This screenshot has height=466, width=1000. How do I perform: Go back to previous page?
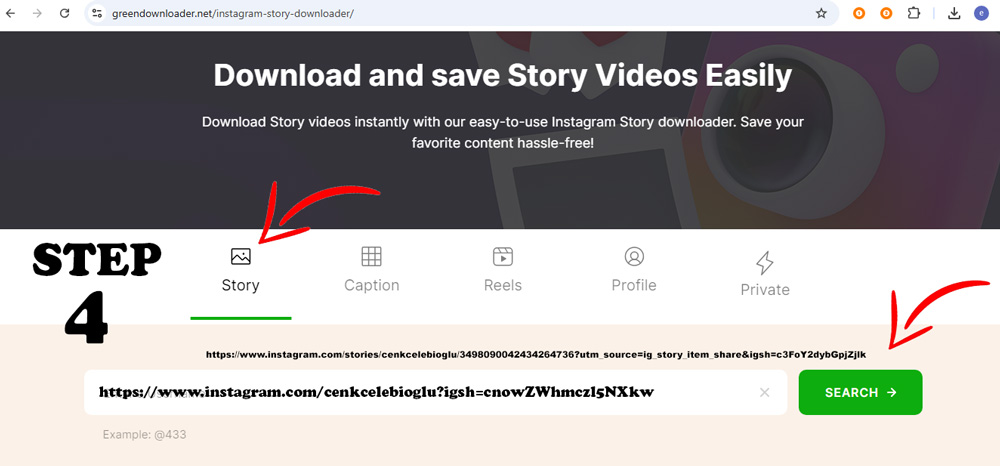click(10, 13)
